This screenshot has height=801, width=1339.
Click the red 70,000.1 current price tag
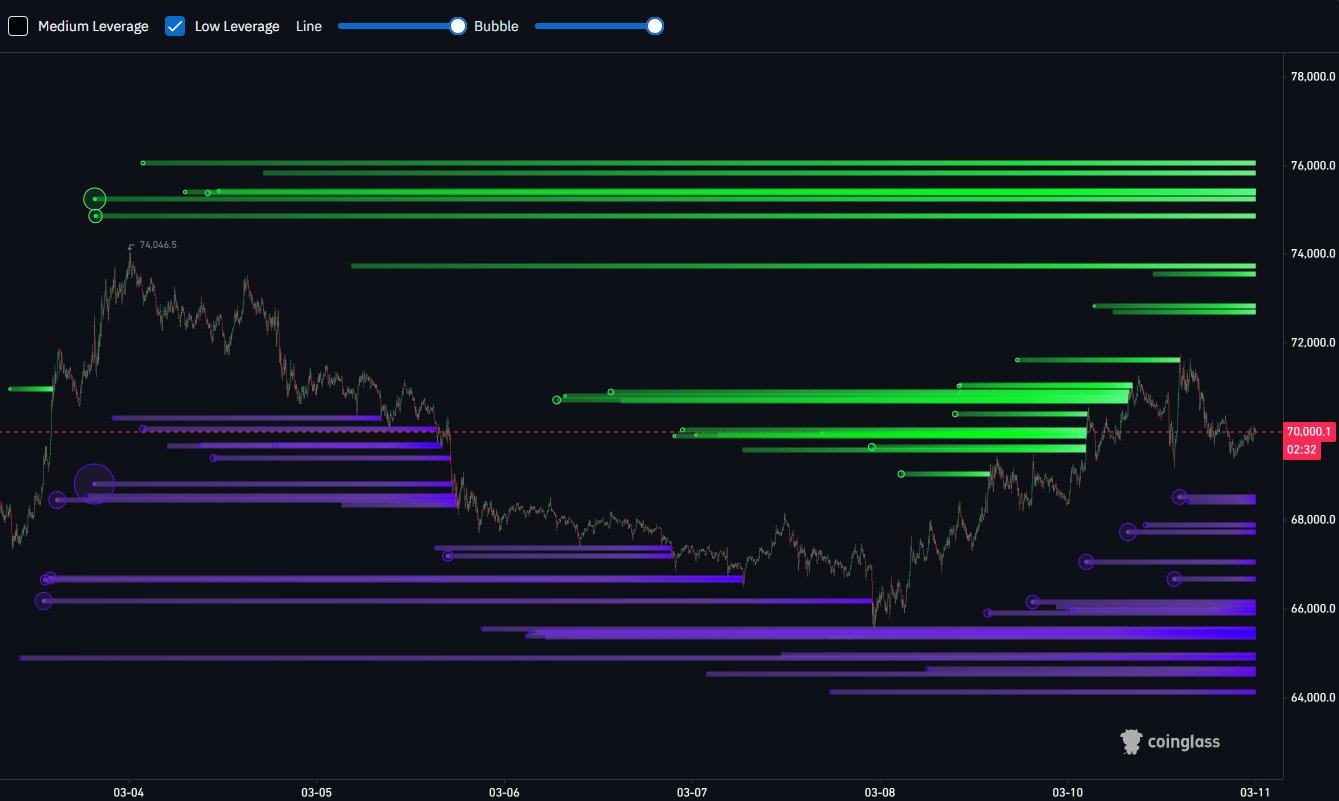coord(1309,431)
